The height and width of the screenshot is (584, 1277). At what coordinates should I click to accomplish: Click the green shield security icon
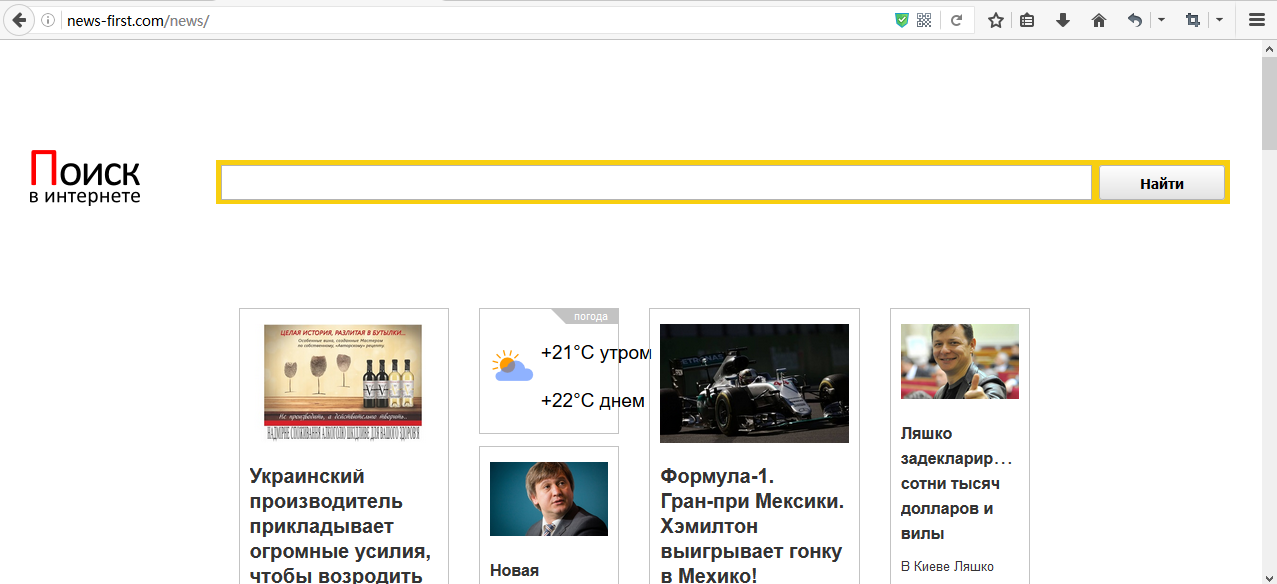[902, 20]
